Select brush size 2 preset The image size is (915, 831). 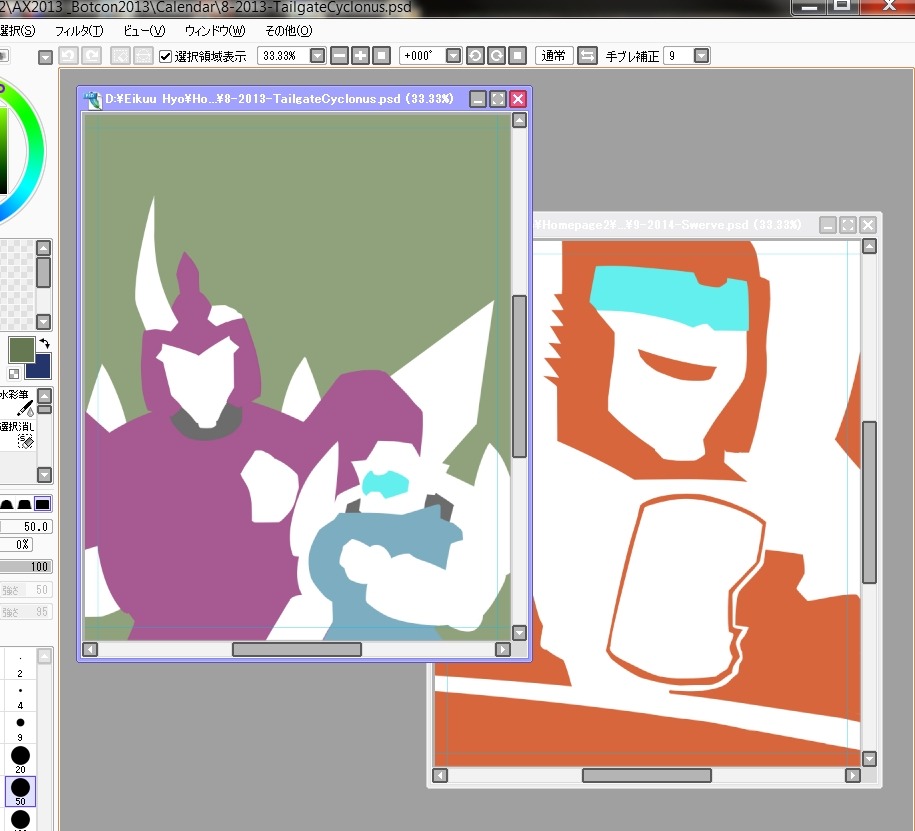point(20,665)
